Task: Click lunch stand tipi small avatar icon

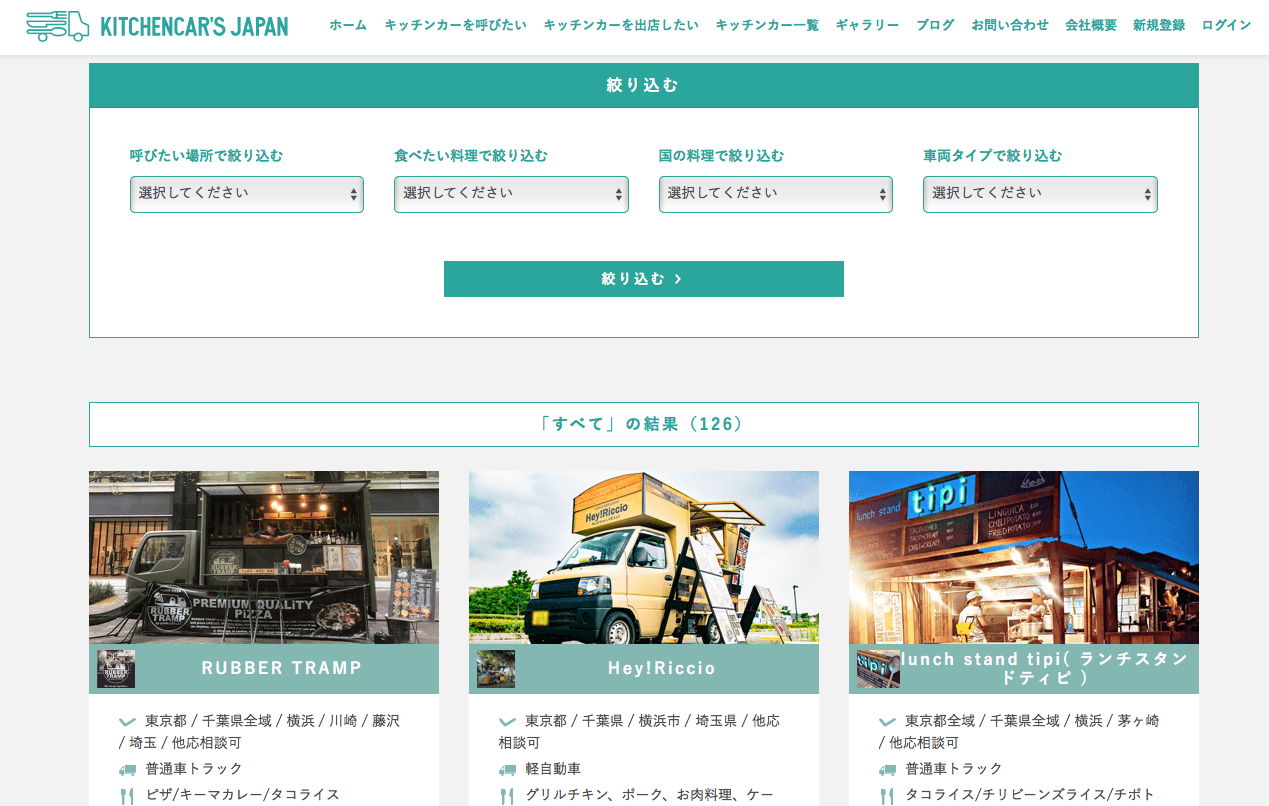Action: click(878, 668)
